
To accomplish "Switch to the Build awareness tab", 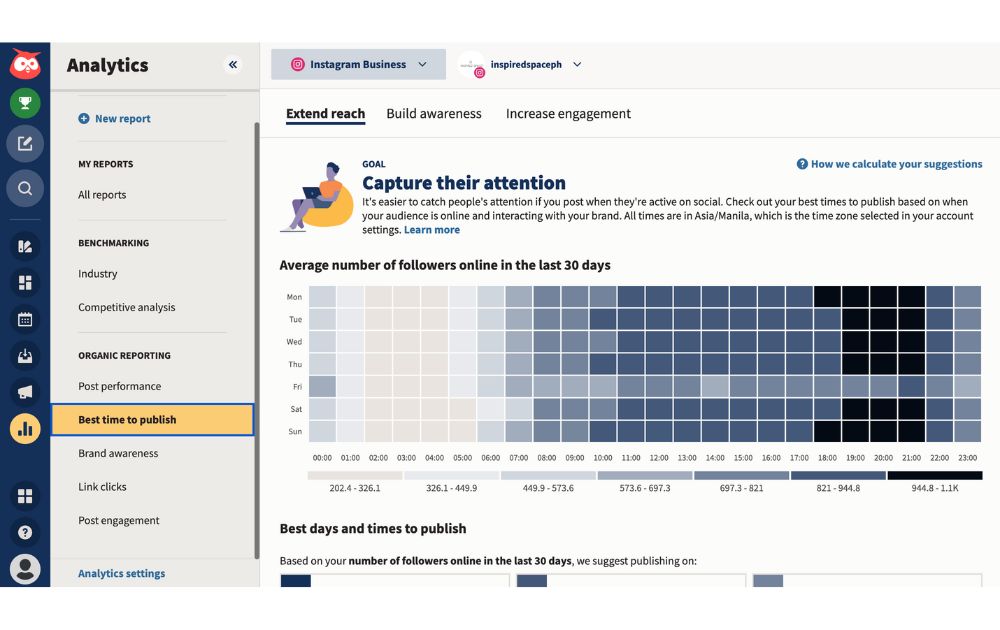I will pyautogui.click(x=434, y=114).
